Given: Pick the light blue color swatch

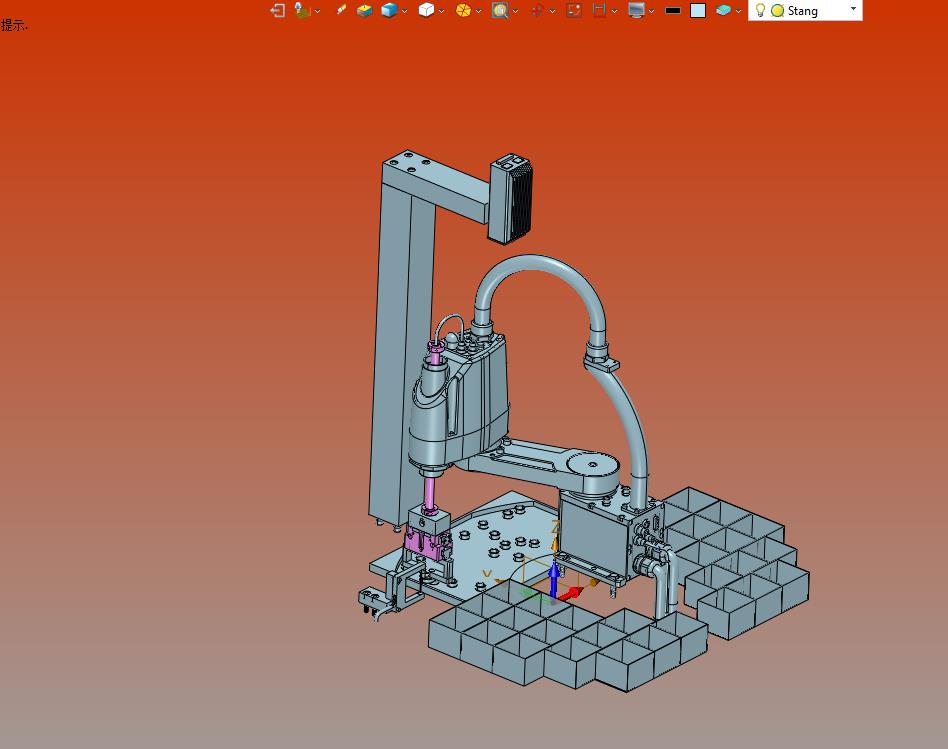Looking at the screenshot, I should 698,11.
